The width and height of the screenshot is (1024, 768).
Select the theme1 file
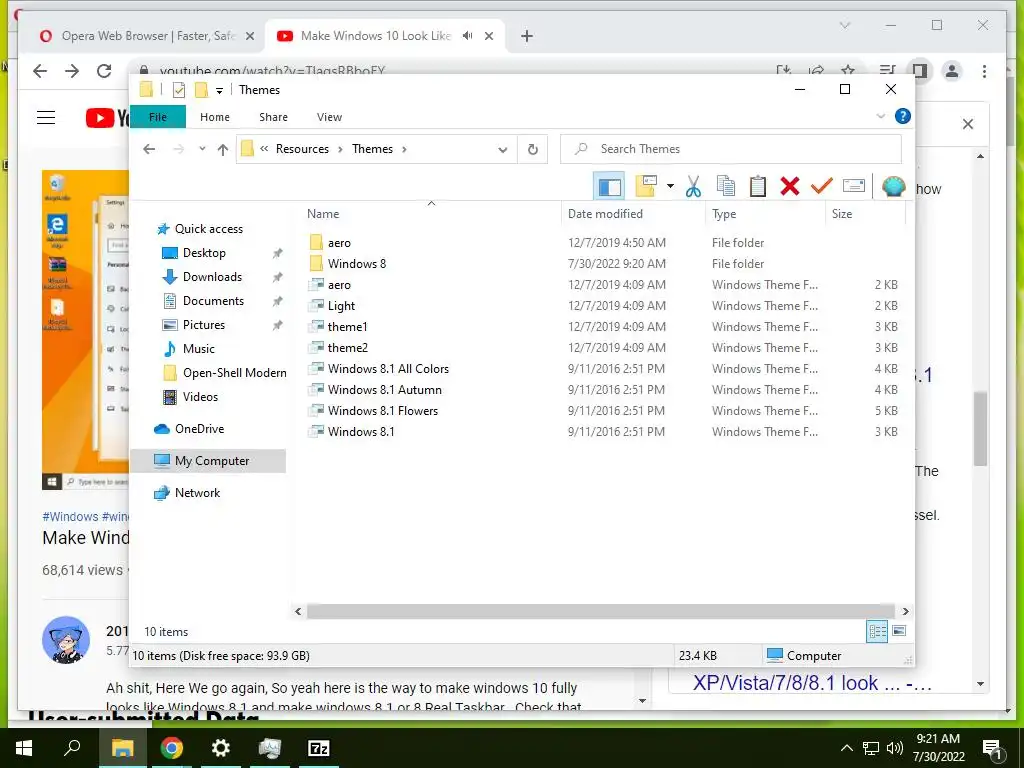(x=347, y=327)
